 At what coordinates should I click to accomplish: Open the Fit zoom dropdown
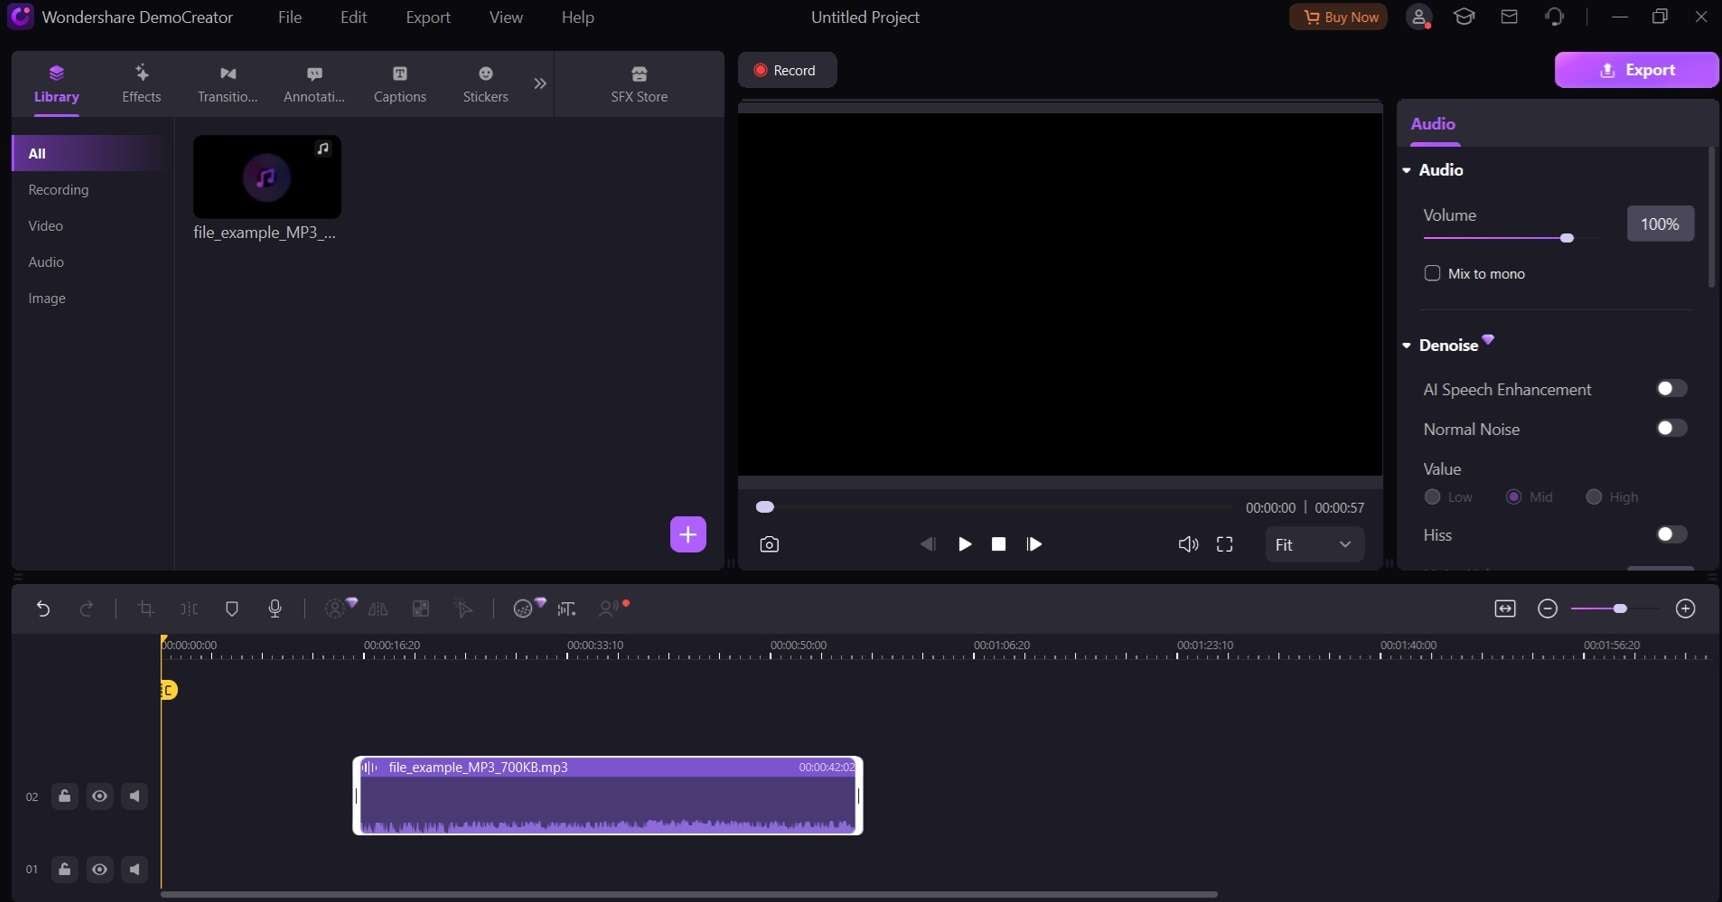coord(1314,544)
